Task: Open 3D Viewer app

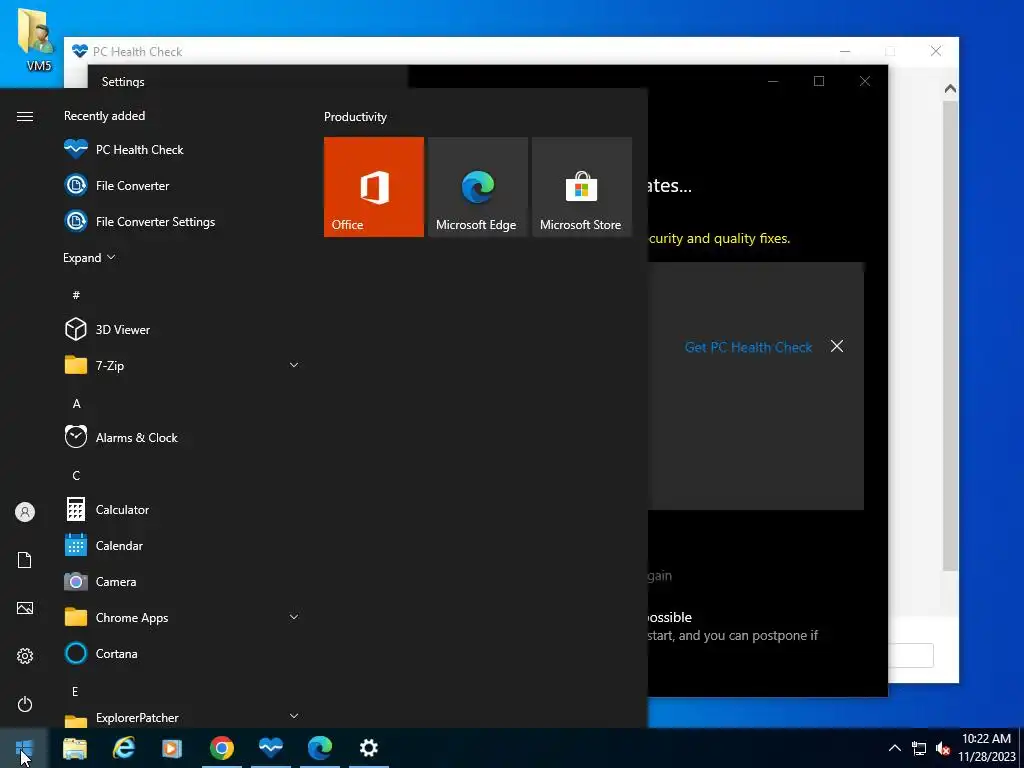Action: point(182,330)
